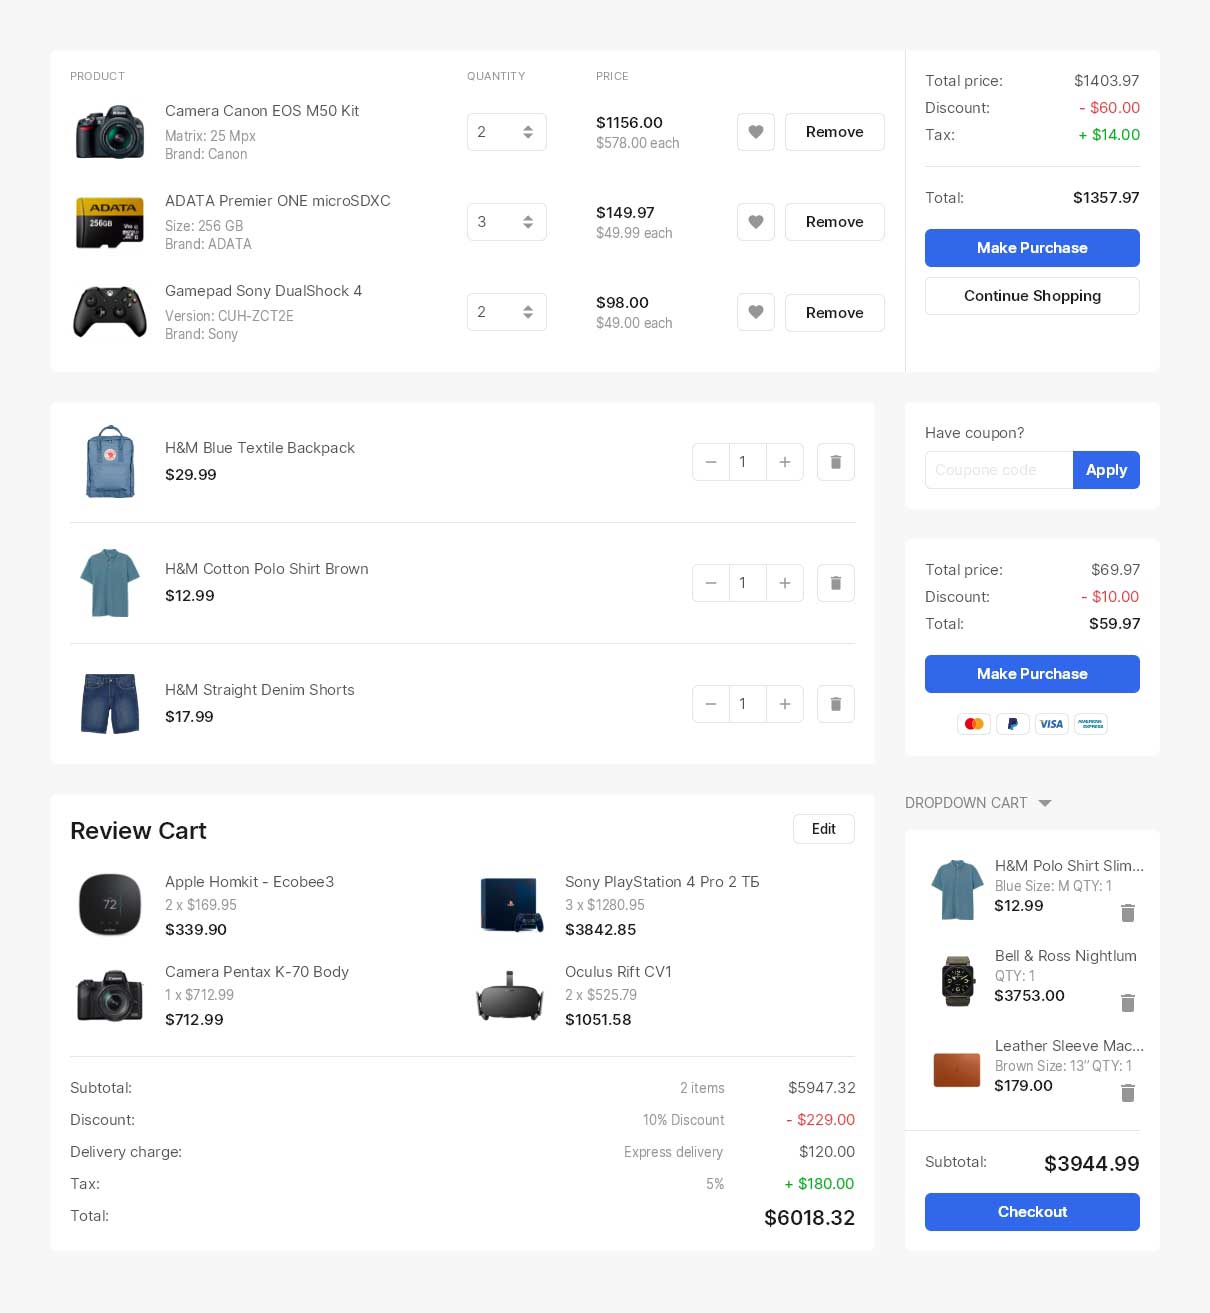
Task: Open ADATA Premier ONE microSDXC product title
Action: click(278, 201)
